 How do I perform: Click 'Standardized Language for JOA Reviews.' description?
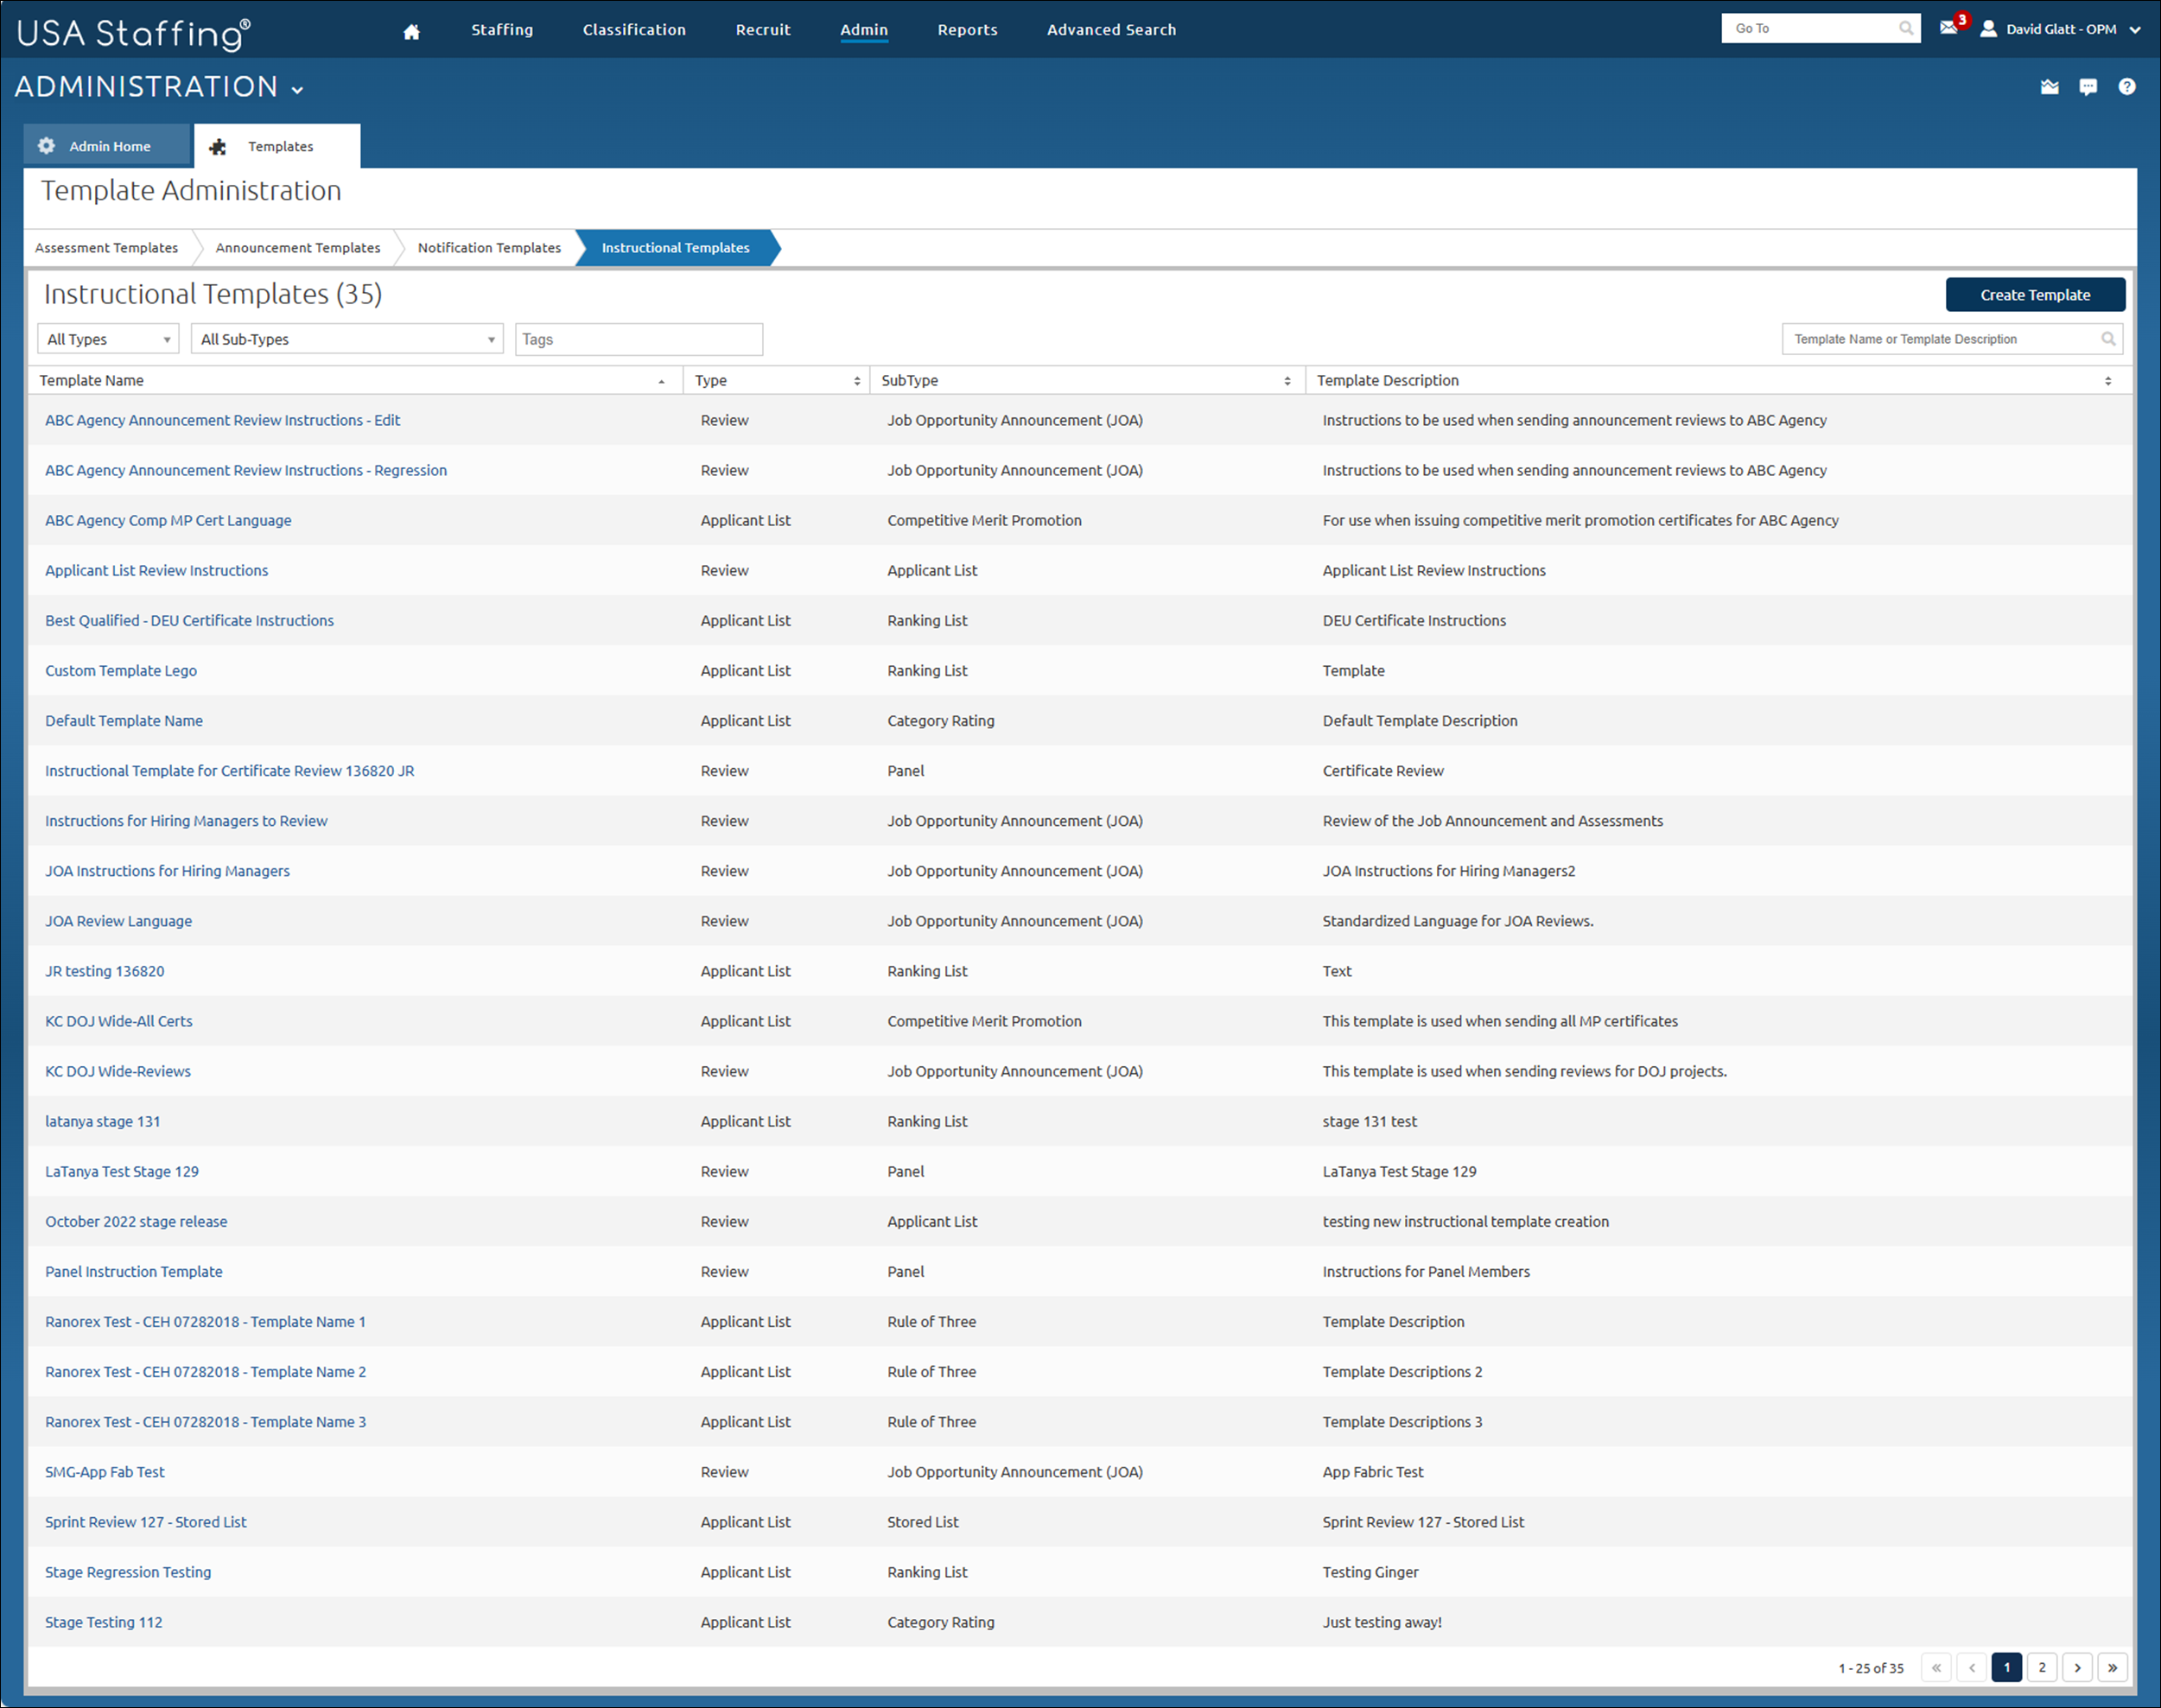point(1458,921)
